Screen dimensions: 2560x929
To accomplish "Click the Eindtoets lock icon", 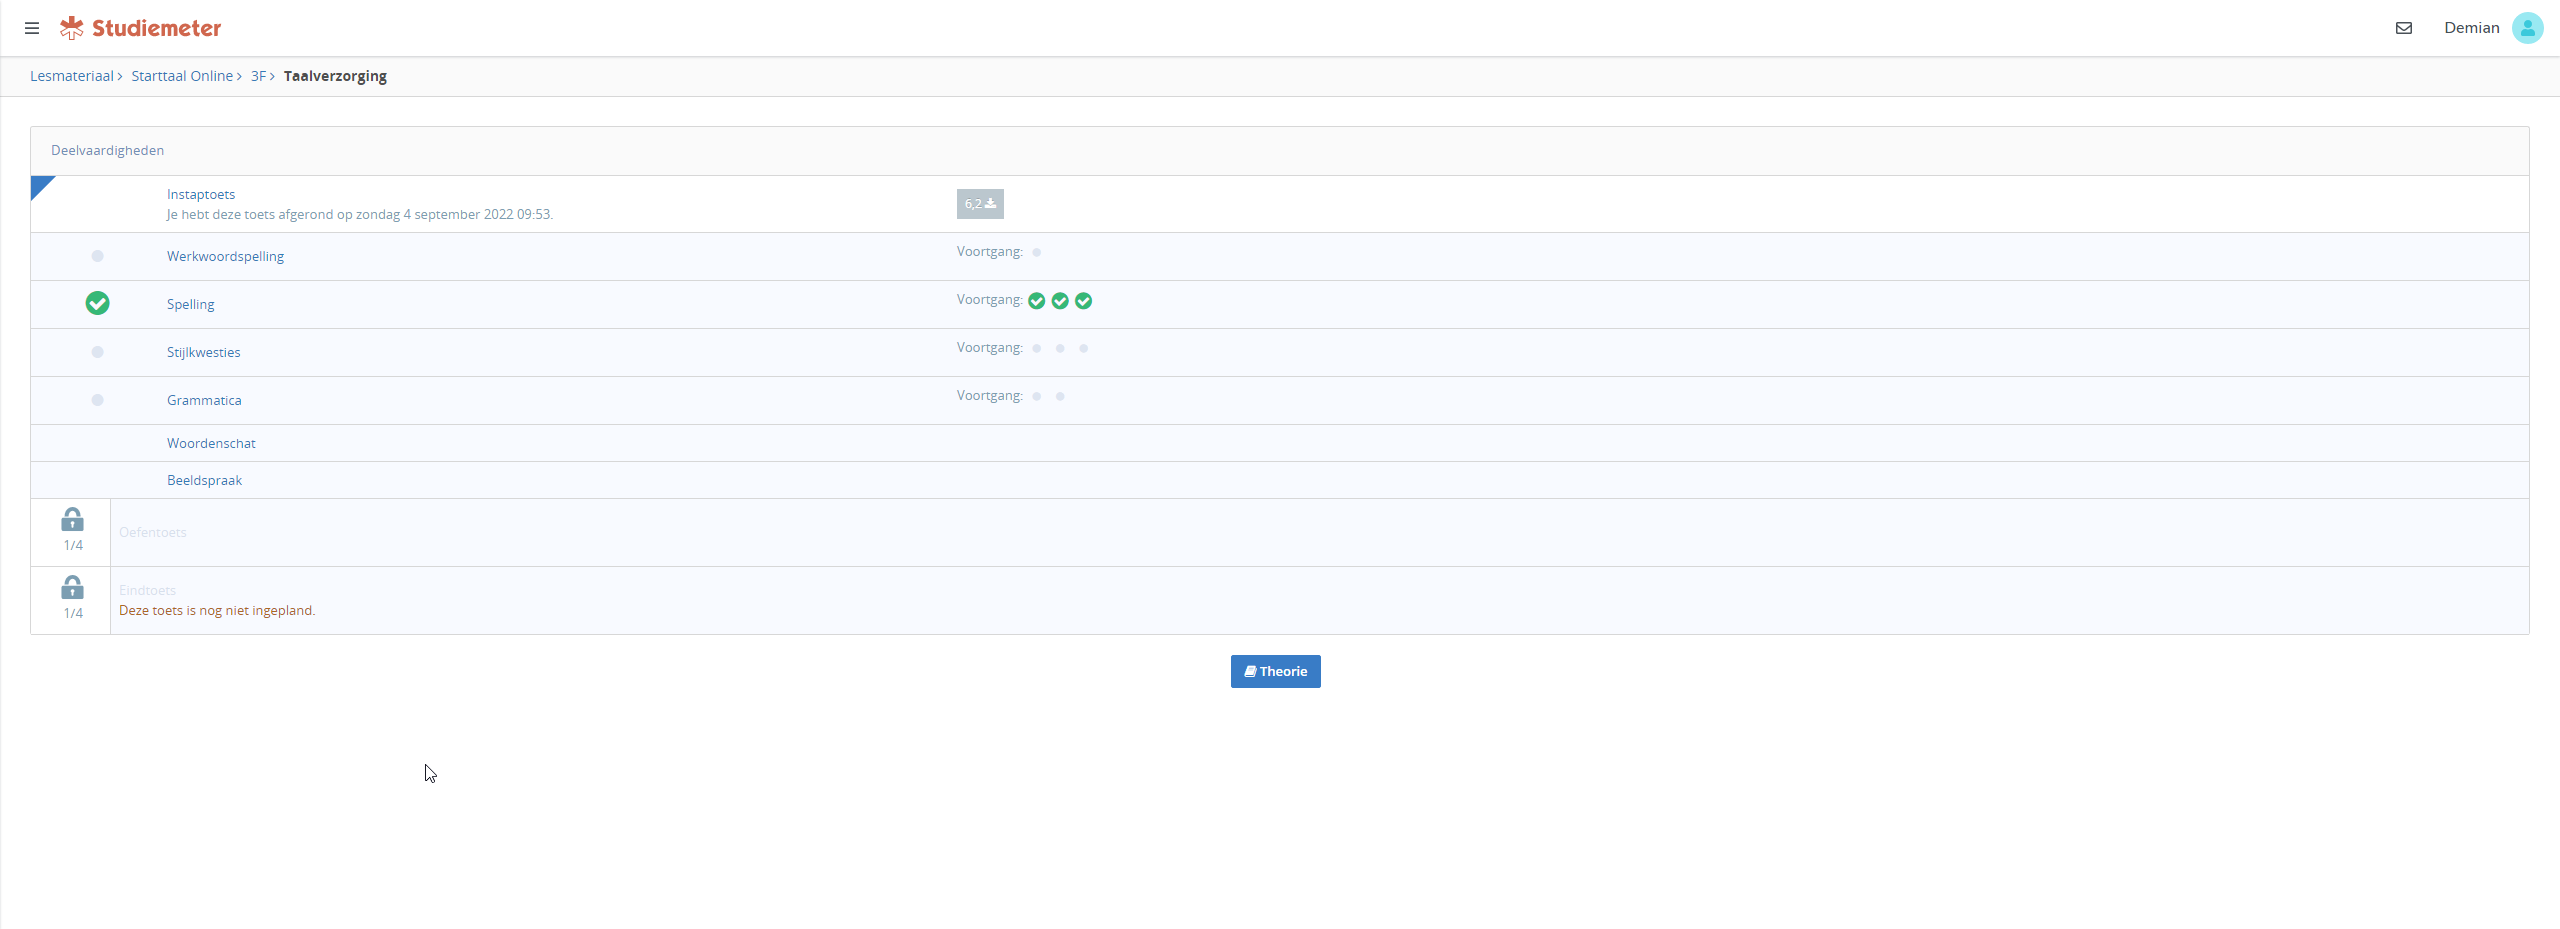I will (72, 588).
